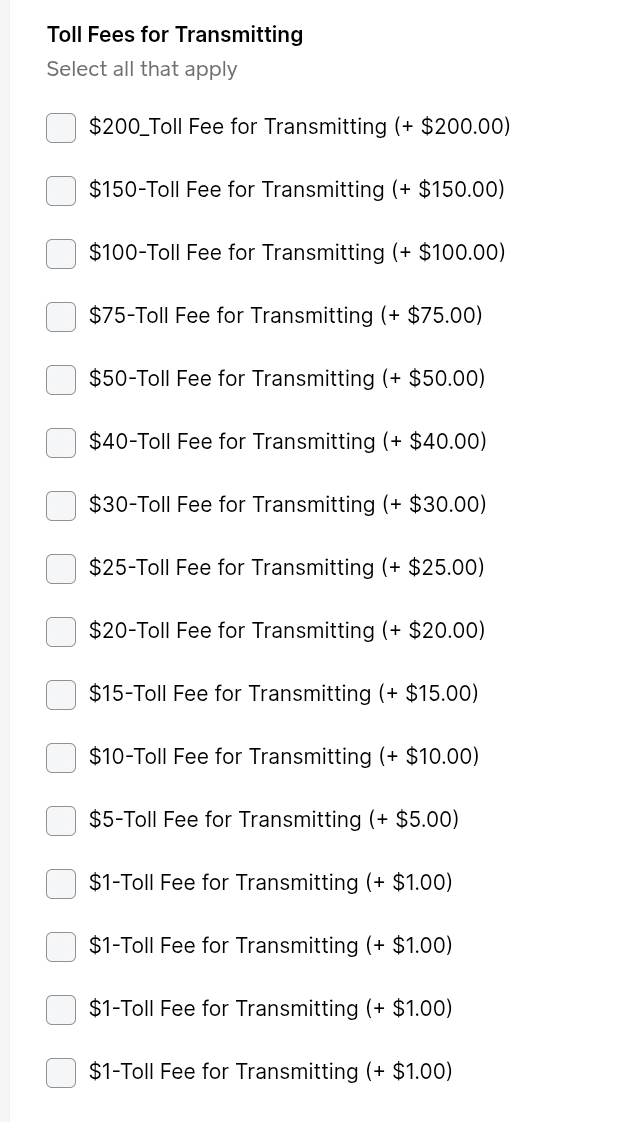This screenshot has height=1122, width=639.
Task: Check the $75 Toll Fee option
Action: [60, 316]
